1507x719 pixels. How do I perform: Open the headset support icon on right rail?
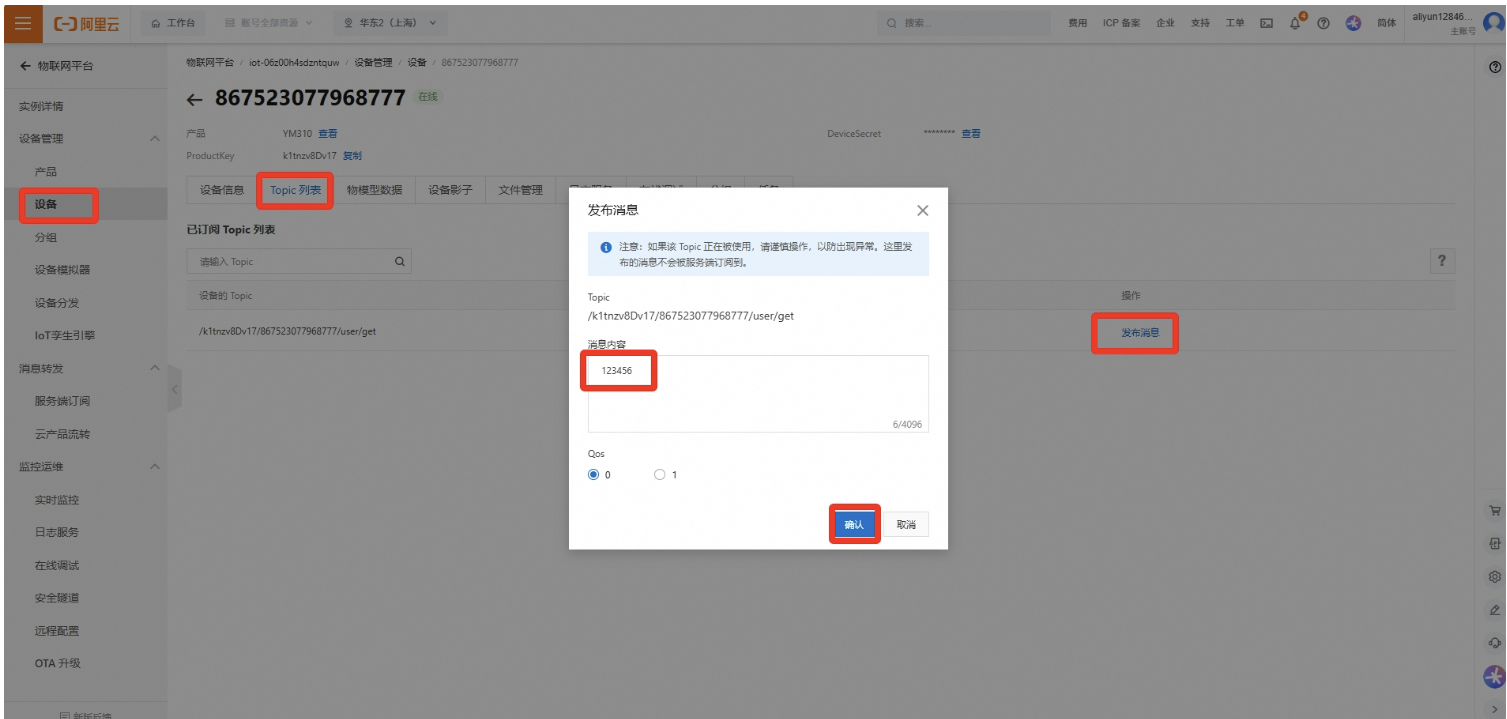[x=1494, y=642]
